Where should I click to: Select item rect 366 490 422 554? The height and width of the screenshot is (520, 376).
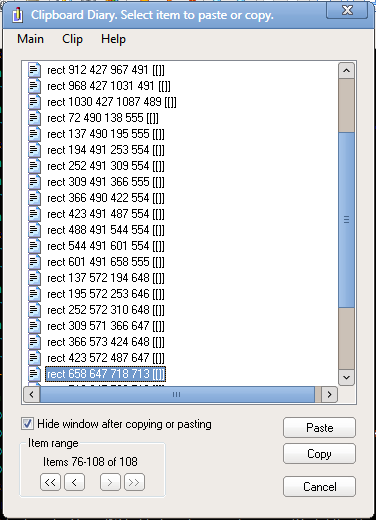(x=106, y=198)
